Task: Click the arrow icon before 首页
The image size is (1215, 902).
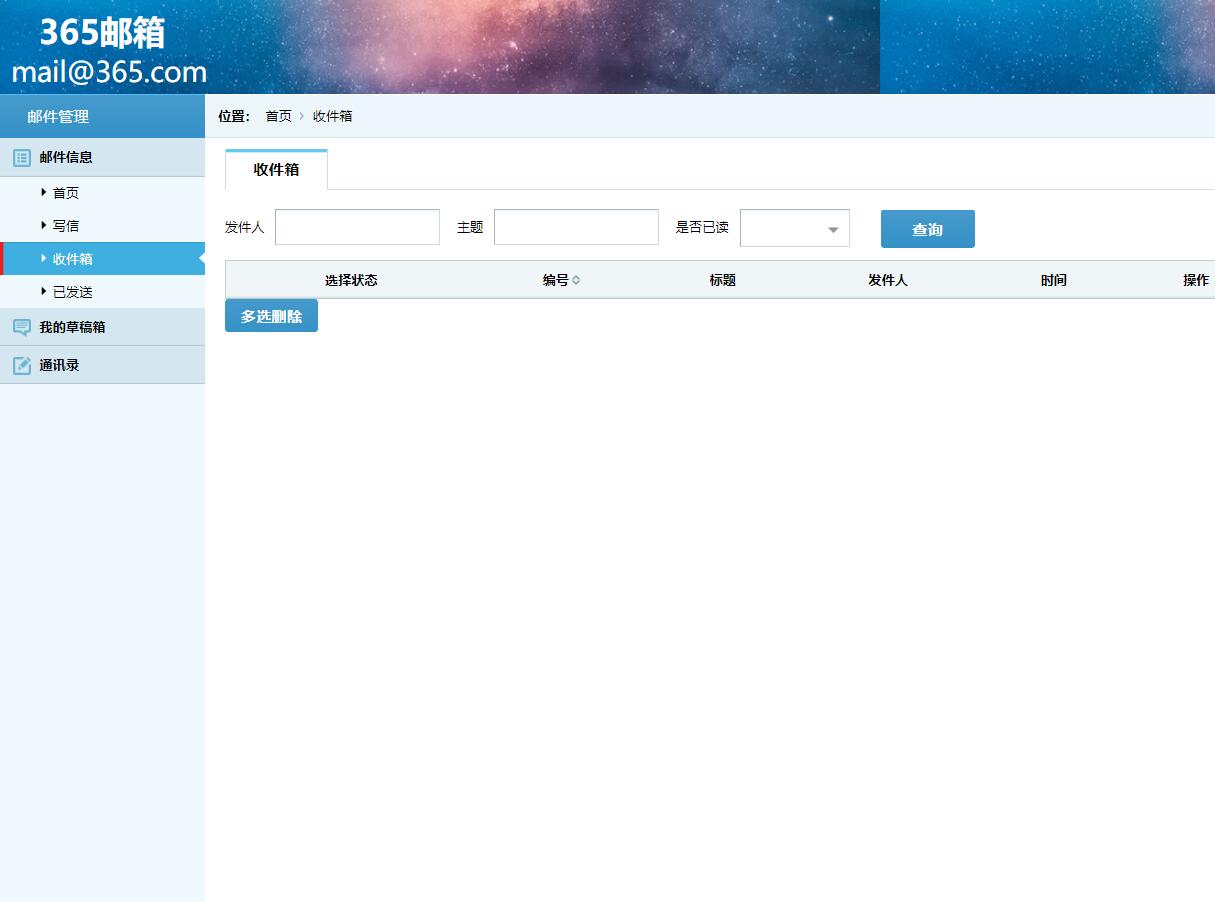Action: (x=44, y=192)
